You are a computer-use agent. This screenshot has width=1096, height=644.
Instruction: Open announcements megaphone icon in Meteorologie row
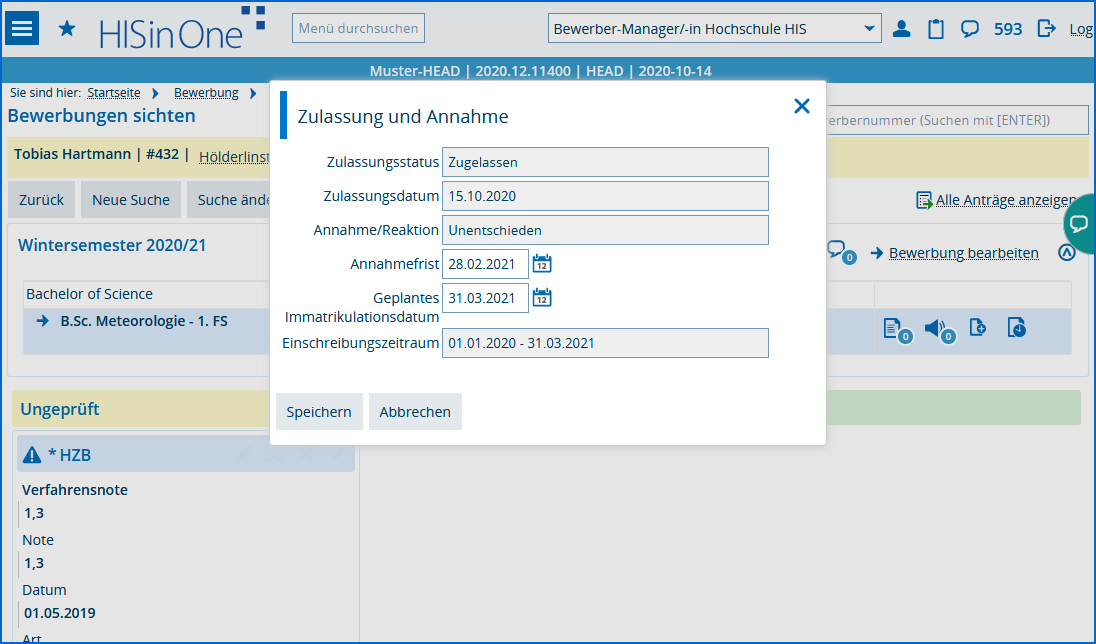pyautogui.click(x=939, y=330)
